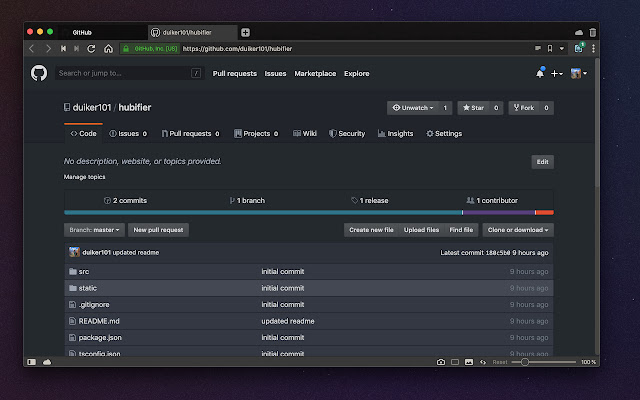
Task: Toggle the browser side panel
Action: click(31, 362)
